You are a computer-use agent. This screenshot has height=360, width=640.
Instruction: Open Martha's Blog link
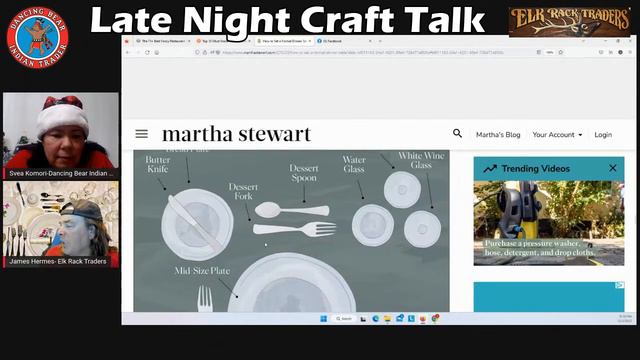498,135
